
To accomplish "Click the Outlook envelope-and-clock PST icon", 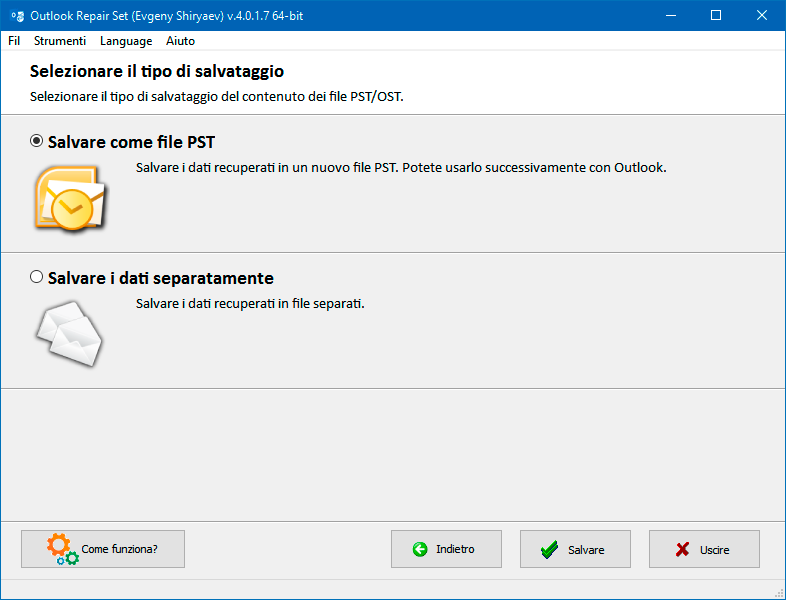I will click(70, 198).
